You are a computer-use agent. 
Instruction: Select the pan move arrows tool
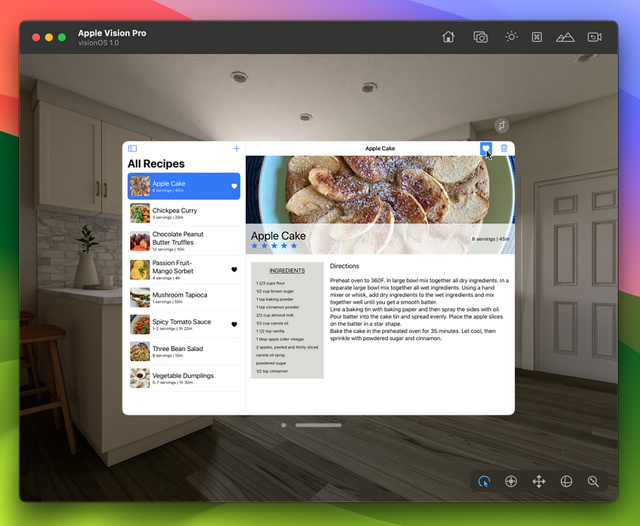point(538,481)
